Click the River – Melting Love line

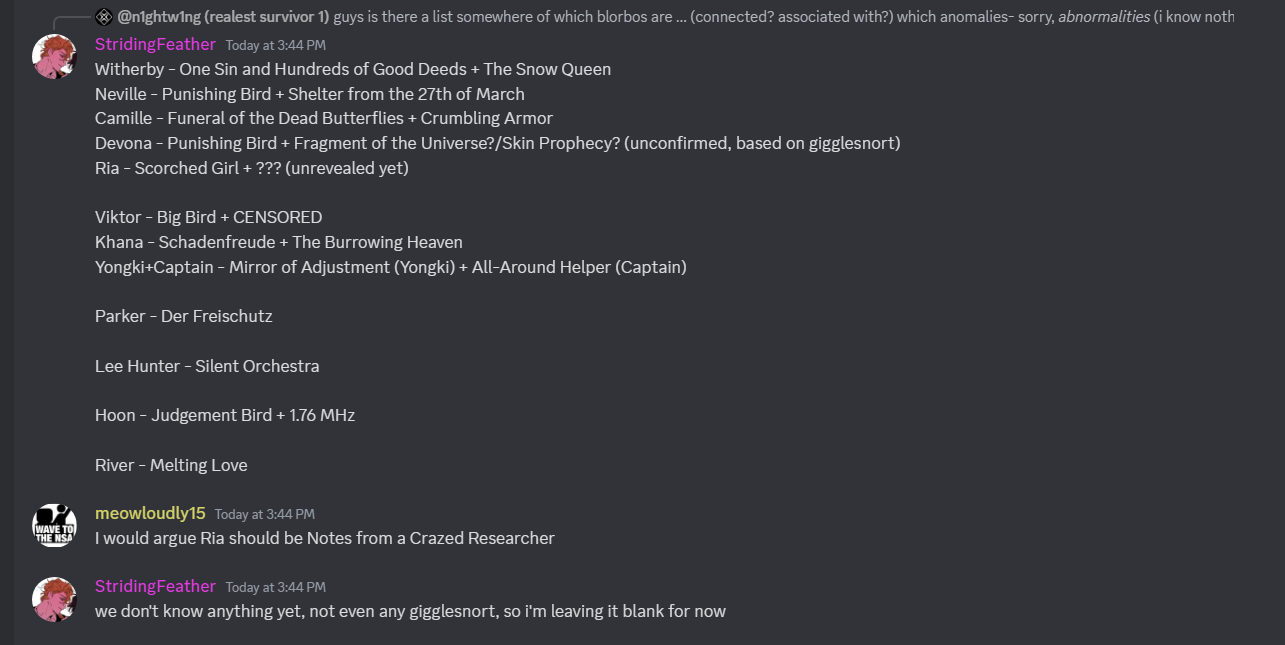171,465
